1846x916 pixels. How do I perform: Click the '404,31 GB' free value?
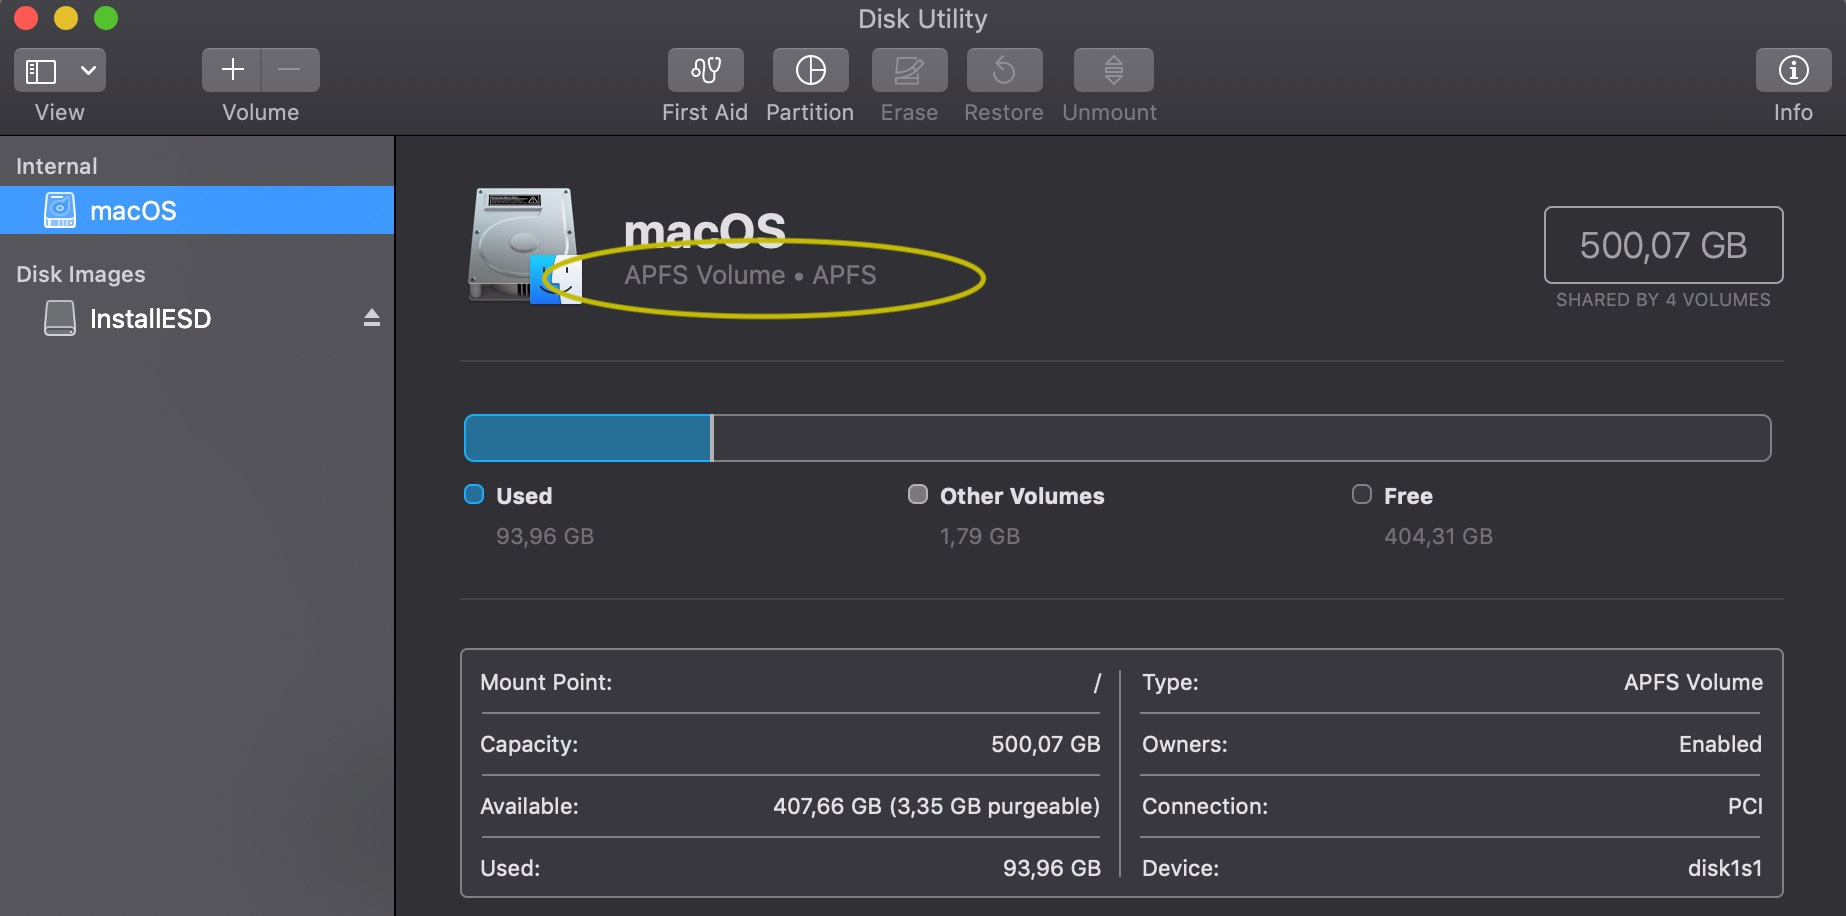pos(1438,536)
